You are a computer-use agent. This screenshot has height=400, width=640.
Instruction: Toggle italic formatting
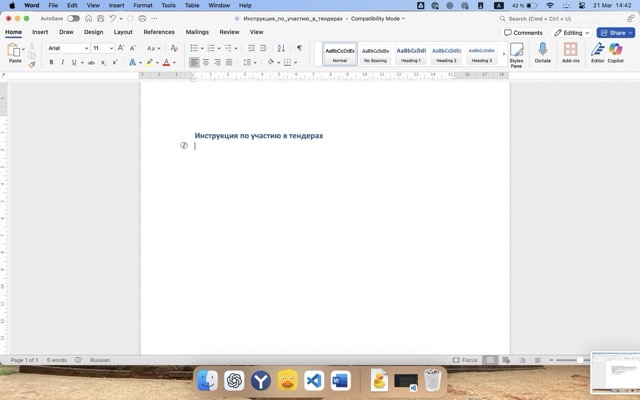click(63, 62)
